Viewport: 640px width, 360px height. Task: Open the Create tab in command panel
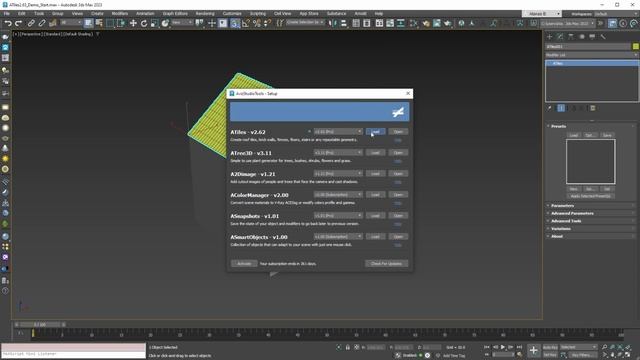pyautogui.click(x=549, y=37)
